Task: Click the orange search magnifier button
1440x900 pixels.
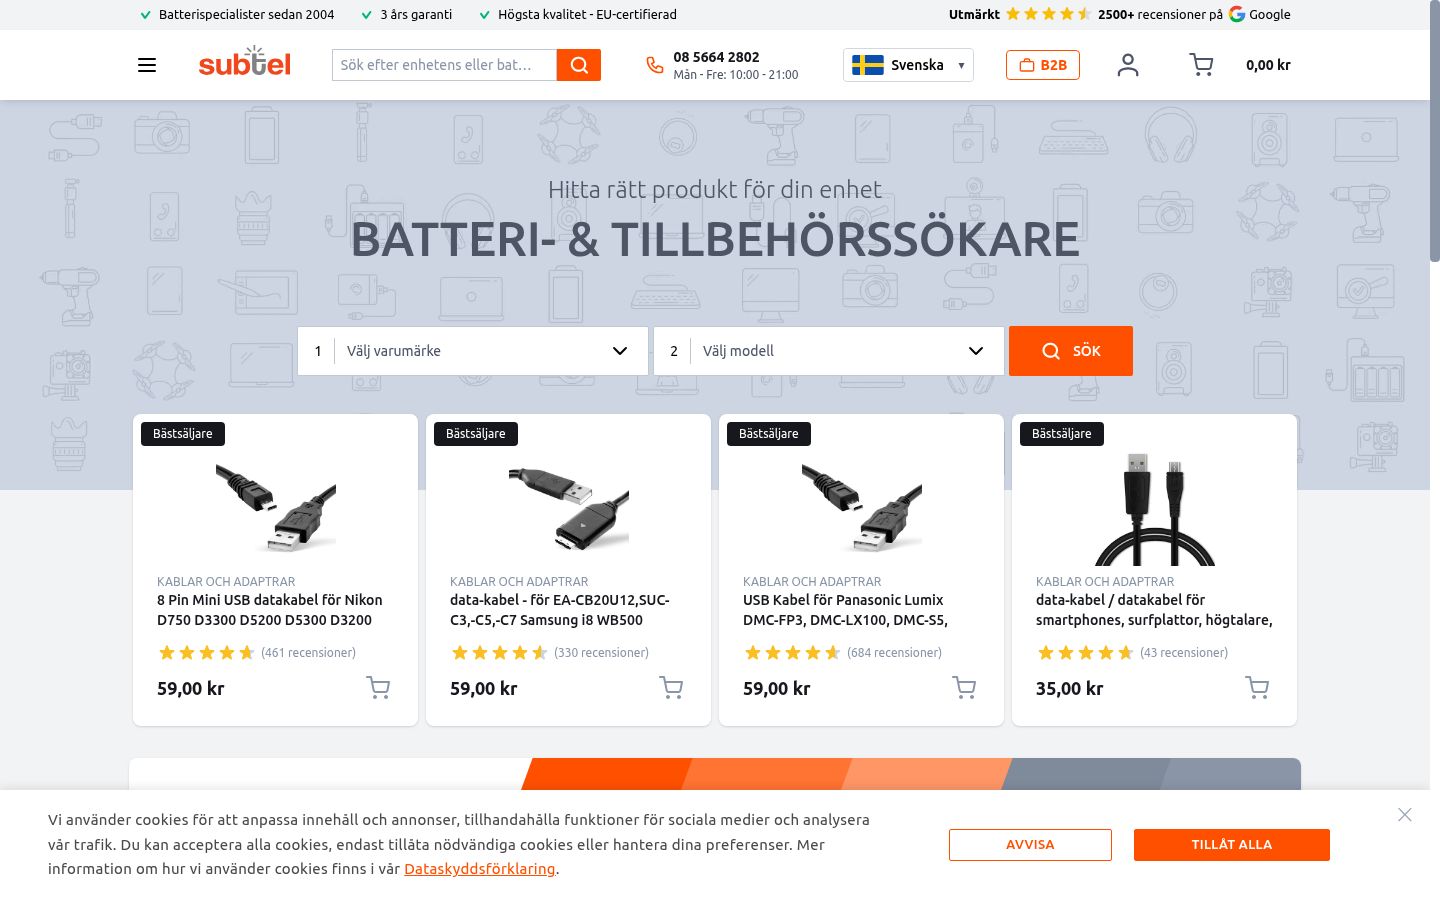Action: point(579,65)
